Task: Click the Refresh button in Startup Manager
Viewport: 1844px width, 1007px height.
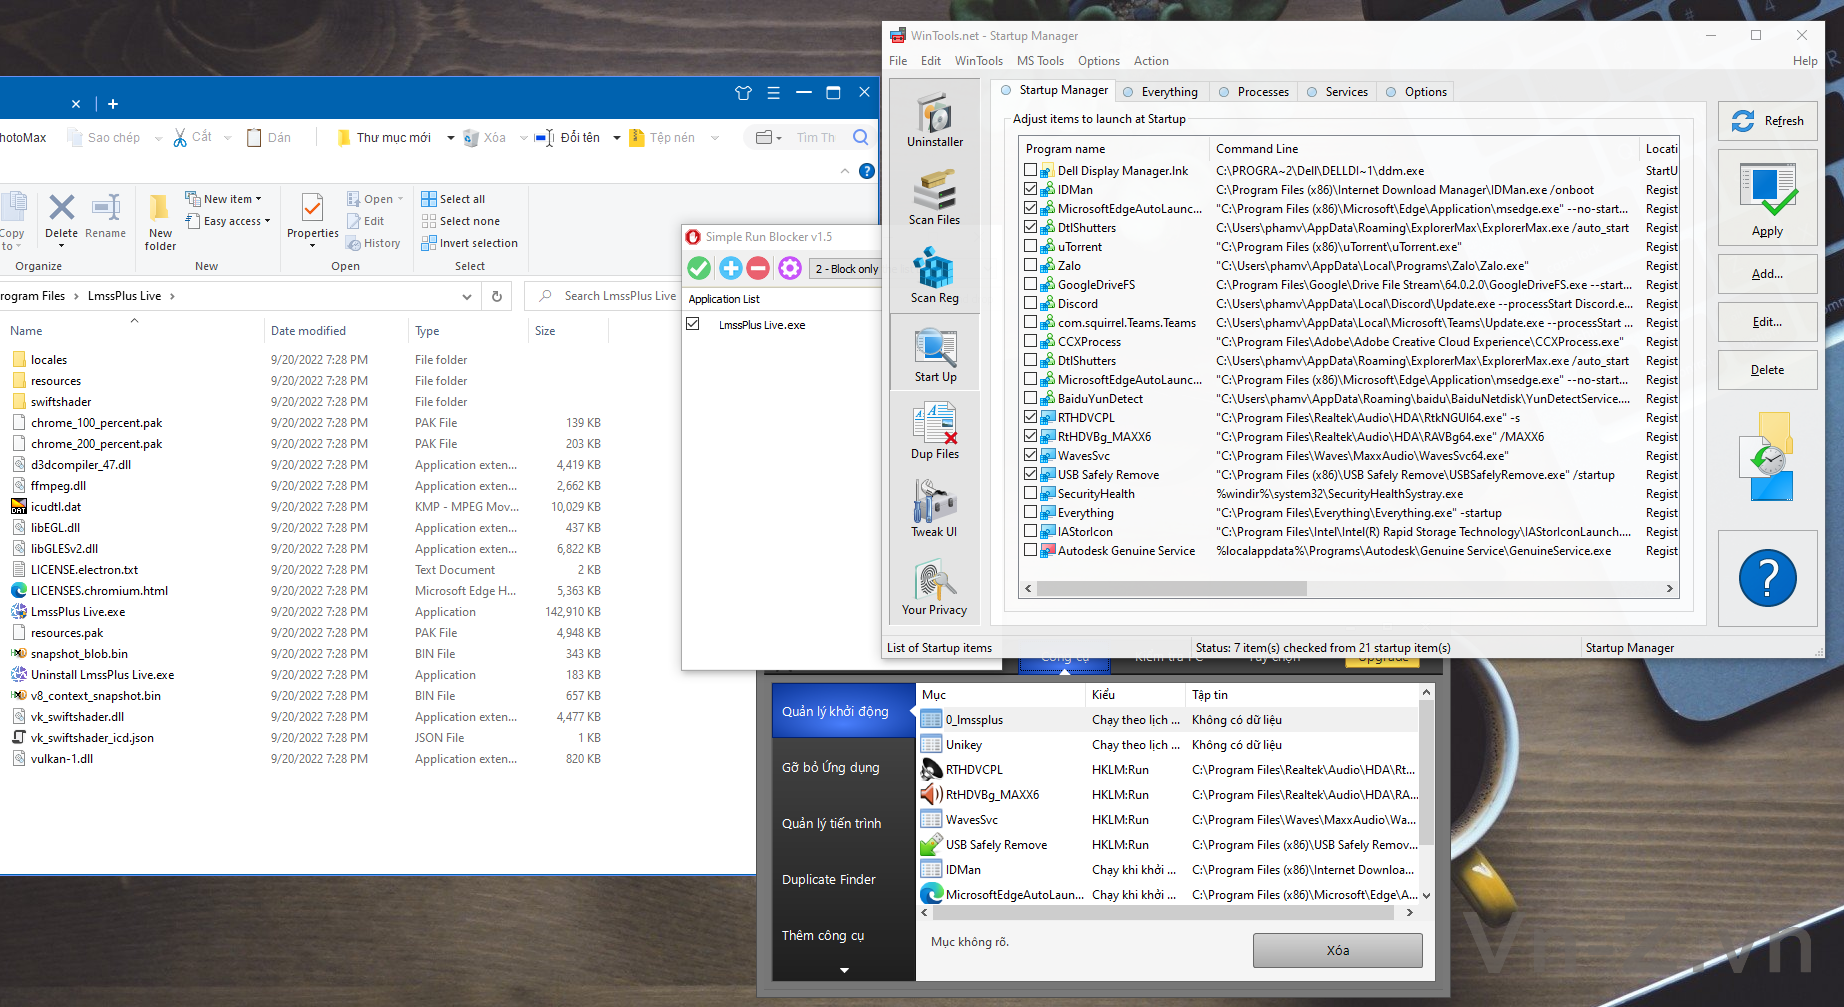Action: 1767,121
